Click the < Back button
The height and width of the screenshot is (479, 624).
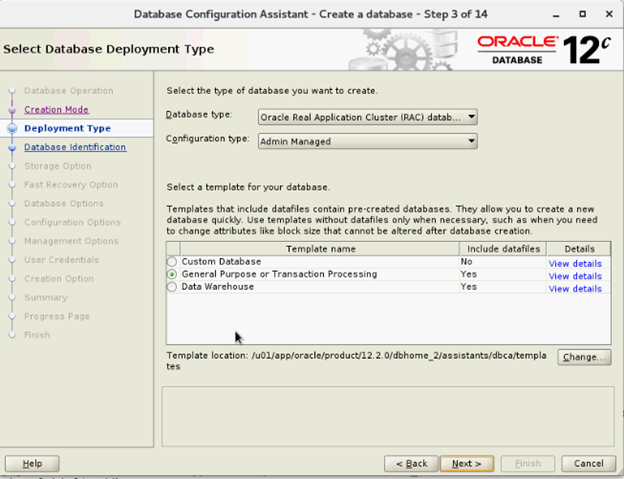[x=411, y=463]
